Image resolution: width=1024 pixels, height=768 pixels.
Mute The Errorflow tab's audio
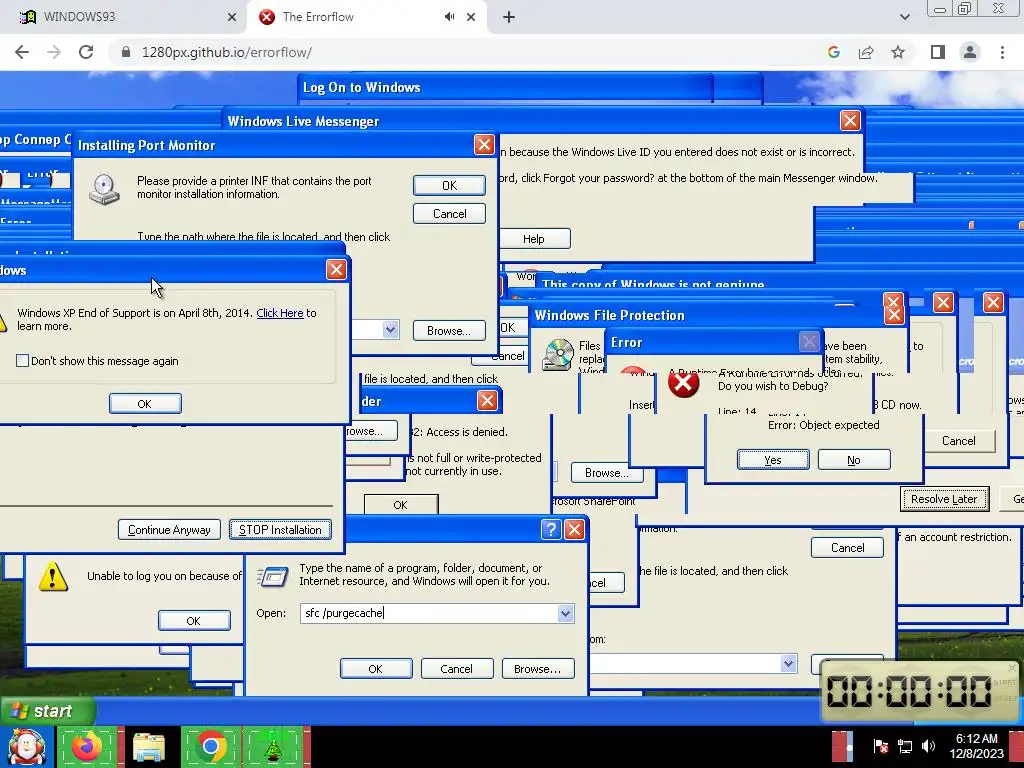(449, 17)
